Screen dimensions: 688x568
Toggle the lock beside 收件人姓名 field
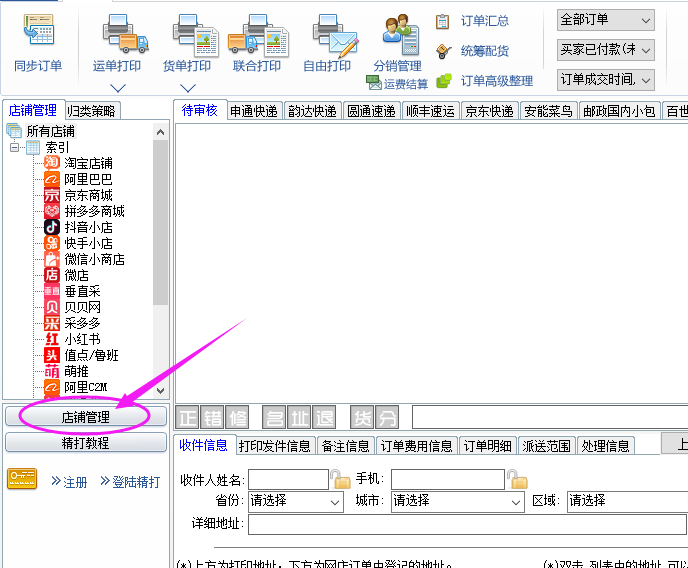pos(341,480)
